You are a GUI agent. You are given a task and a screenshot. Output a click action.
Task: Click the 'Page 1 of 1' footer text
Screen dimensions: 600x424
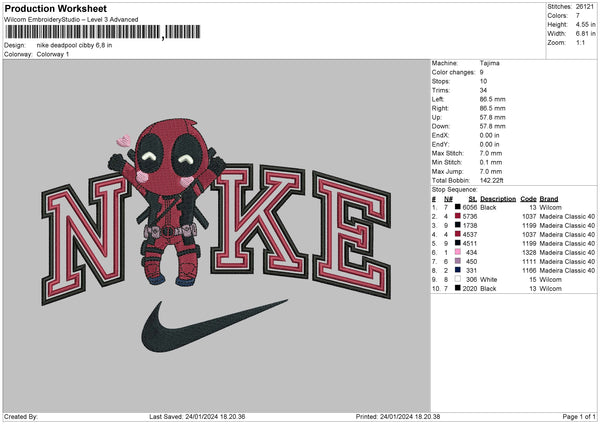(x=579, y=416)
